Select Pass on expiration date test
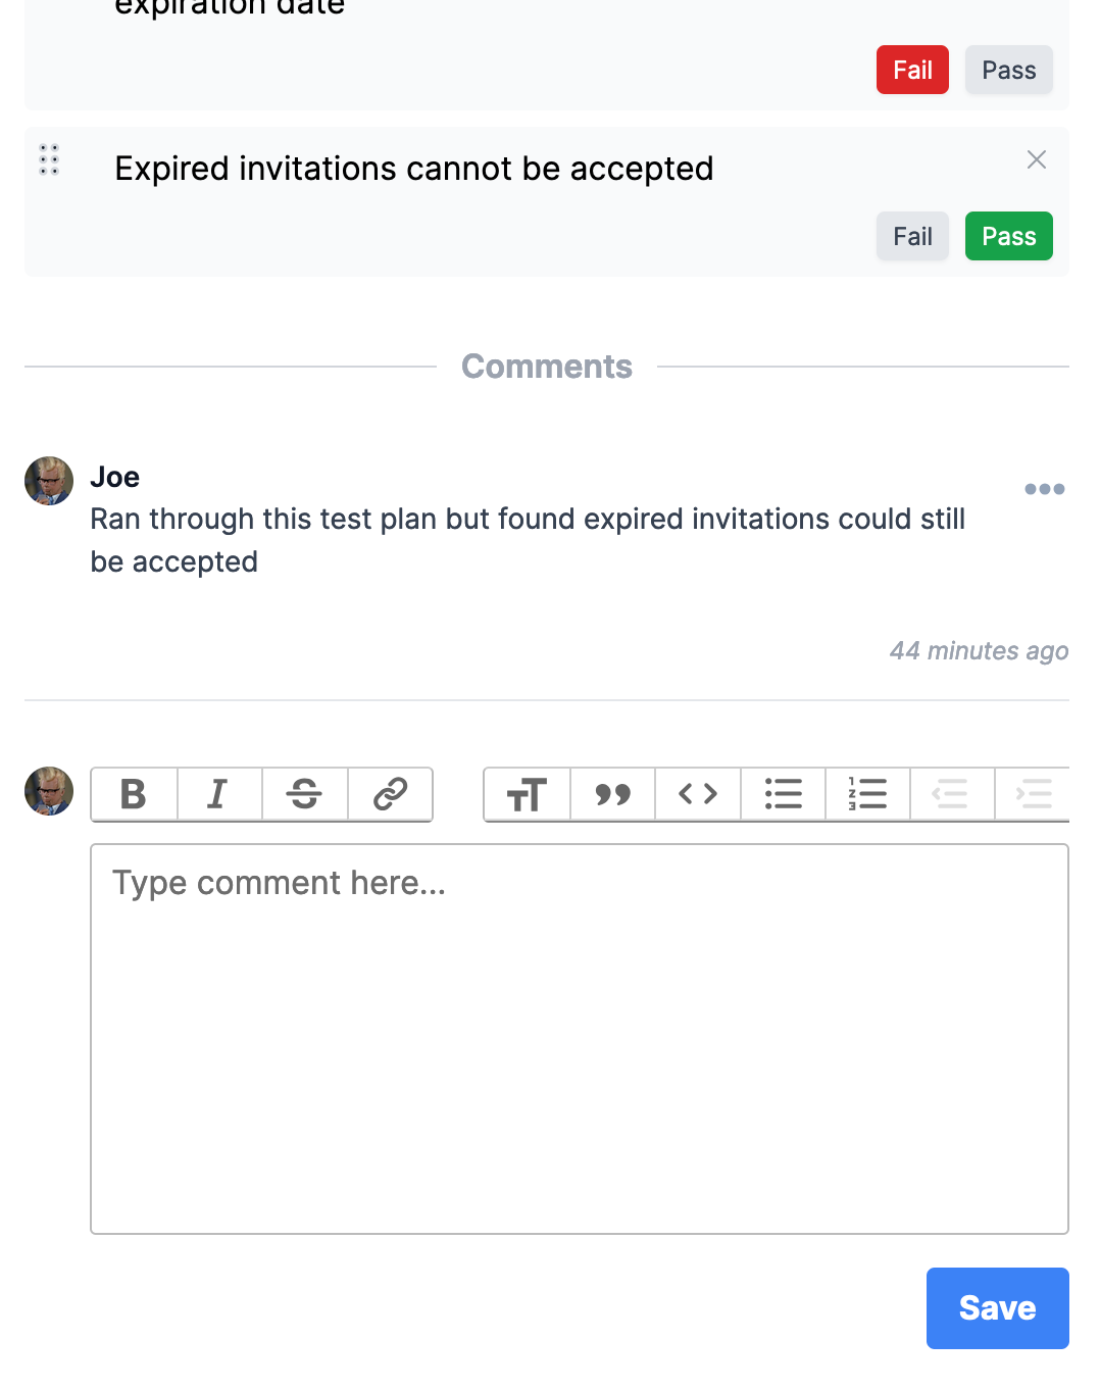 point(1008,70)
